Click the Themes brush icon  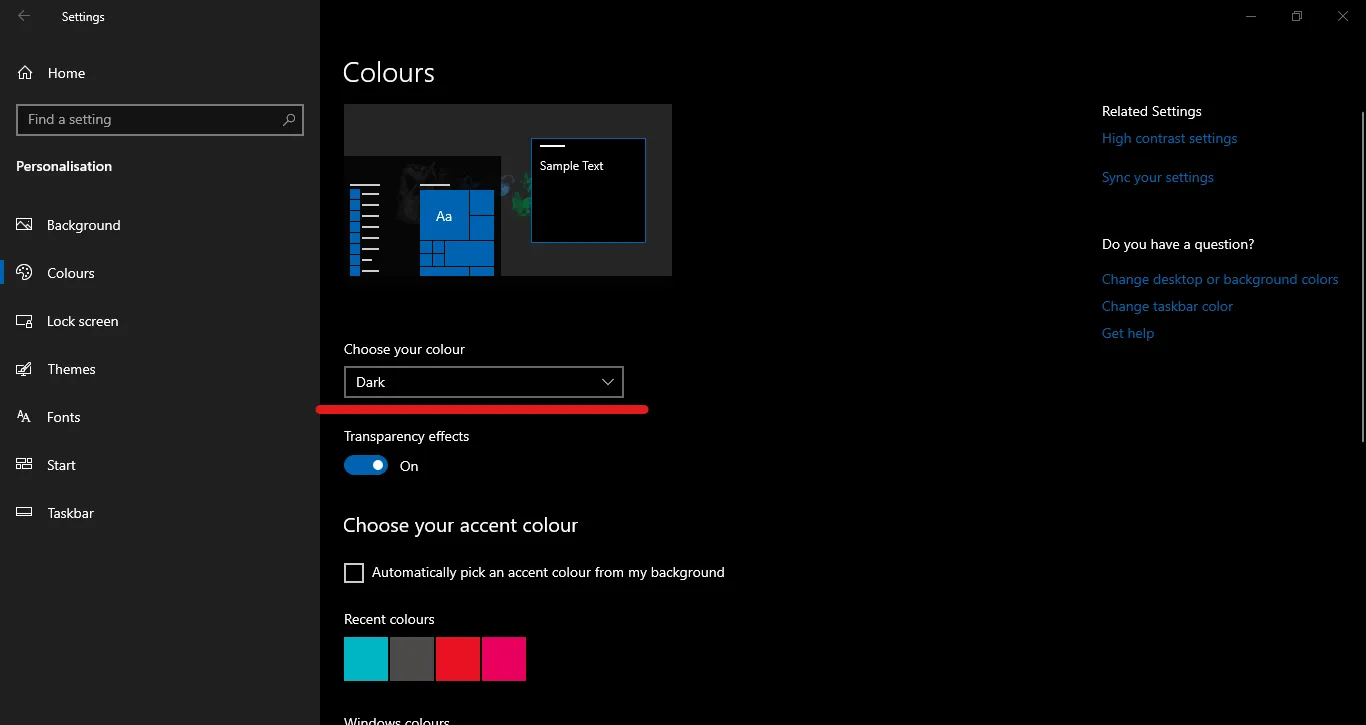pos(25,369)
